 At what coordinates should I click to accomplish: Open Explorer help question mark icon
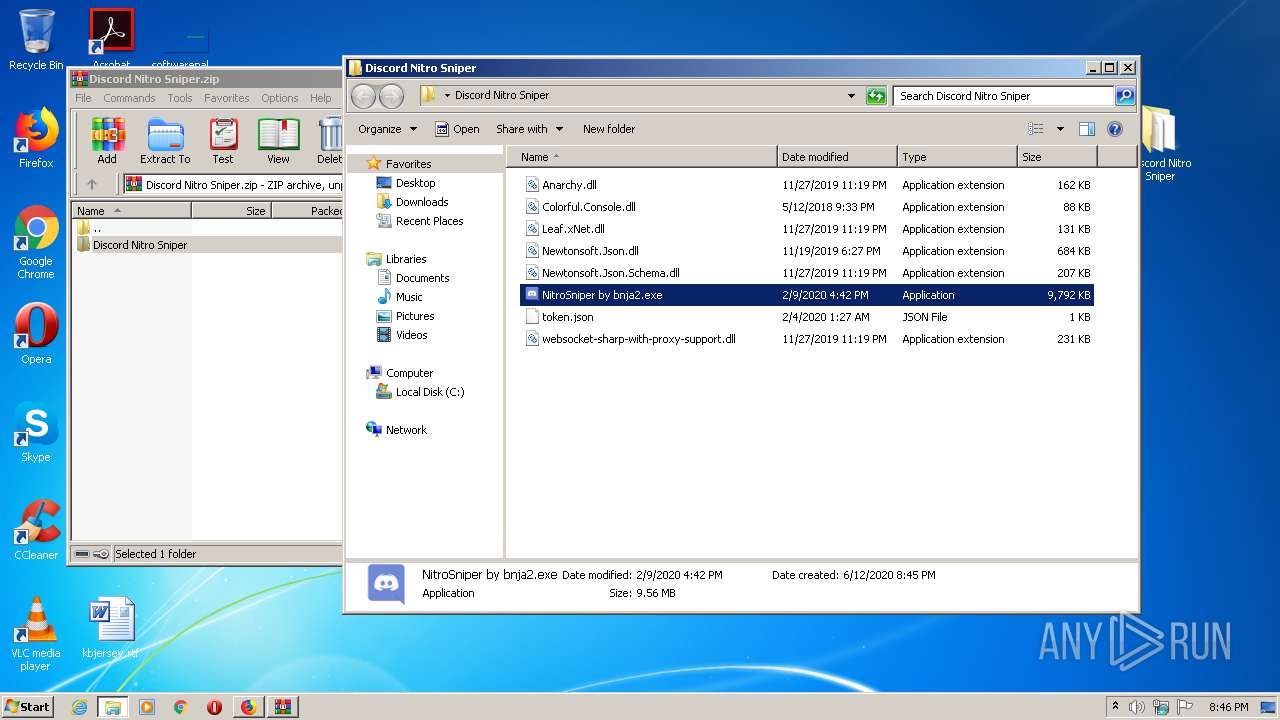click(x=1115, y=129)
